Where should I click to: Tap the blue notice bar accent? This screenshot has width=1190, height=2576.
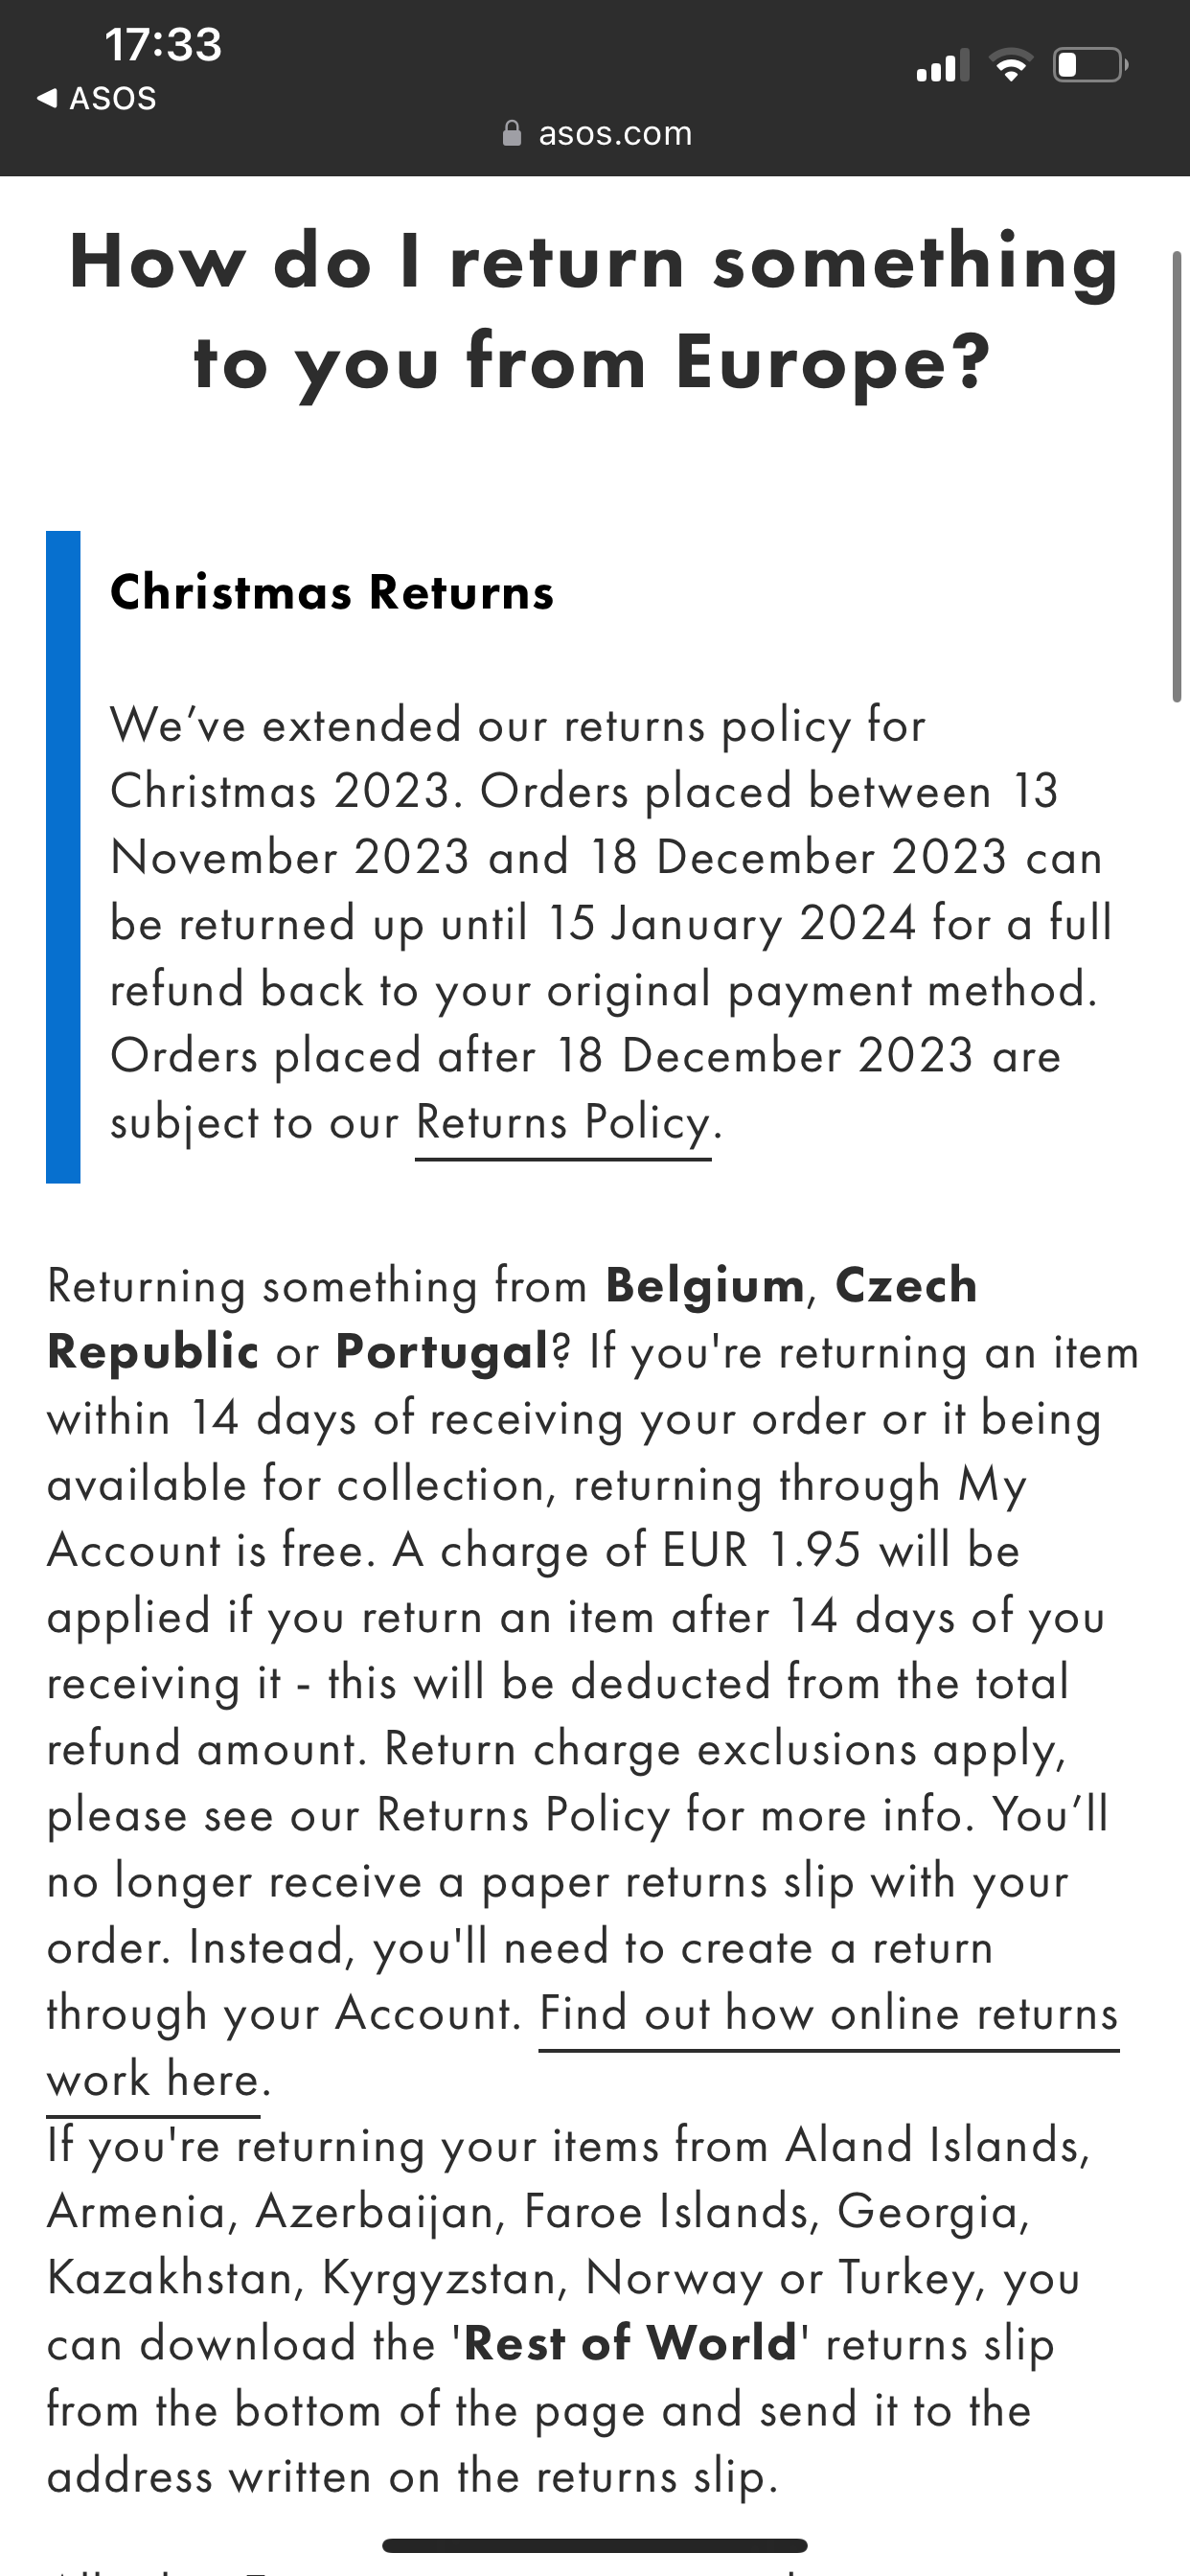click(63, 857)
